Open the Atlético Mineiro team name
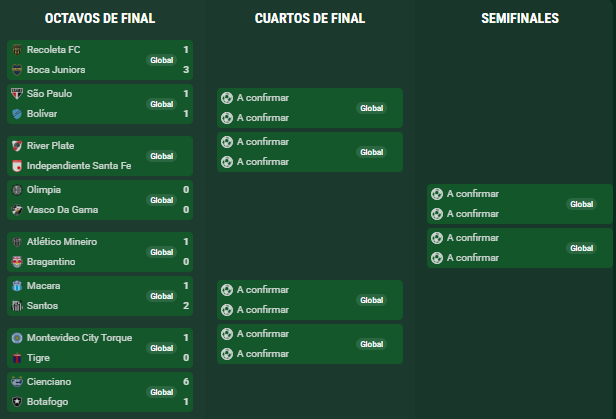 tap(62, 242)
